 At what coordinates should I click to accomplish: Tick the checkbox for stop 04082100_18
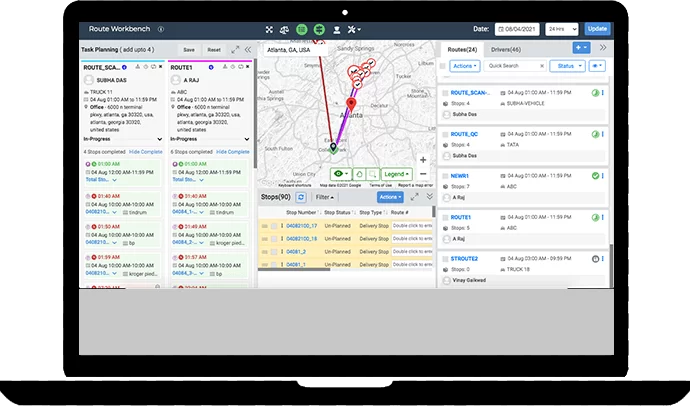(x=274, y=239)
